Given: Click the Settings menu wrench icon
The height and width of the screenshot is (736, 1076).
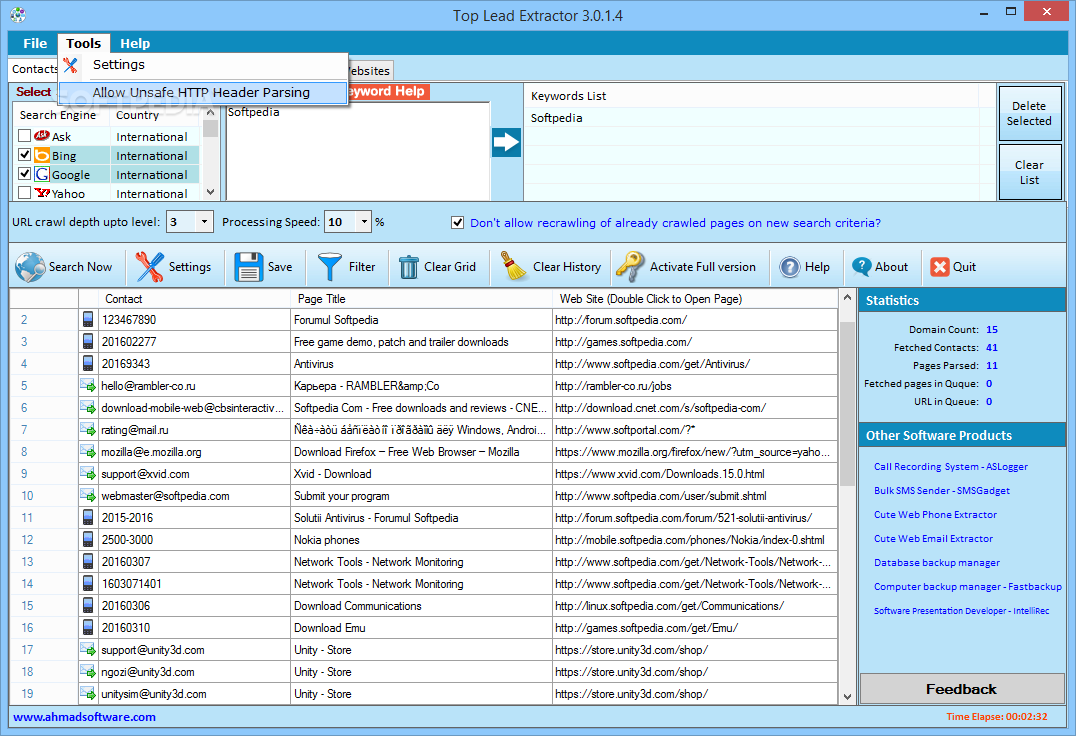Looking at the screenshot, I should click(71, 65).
